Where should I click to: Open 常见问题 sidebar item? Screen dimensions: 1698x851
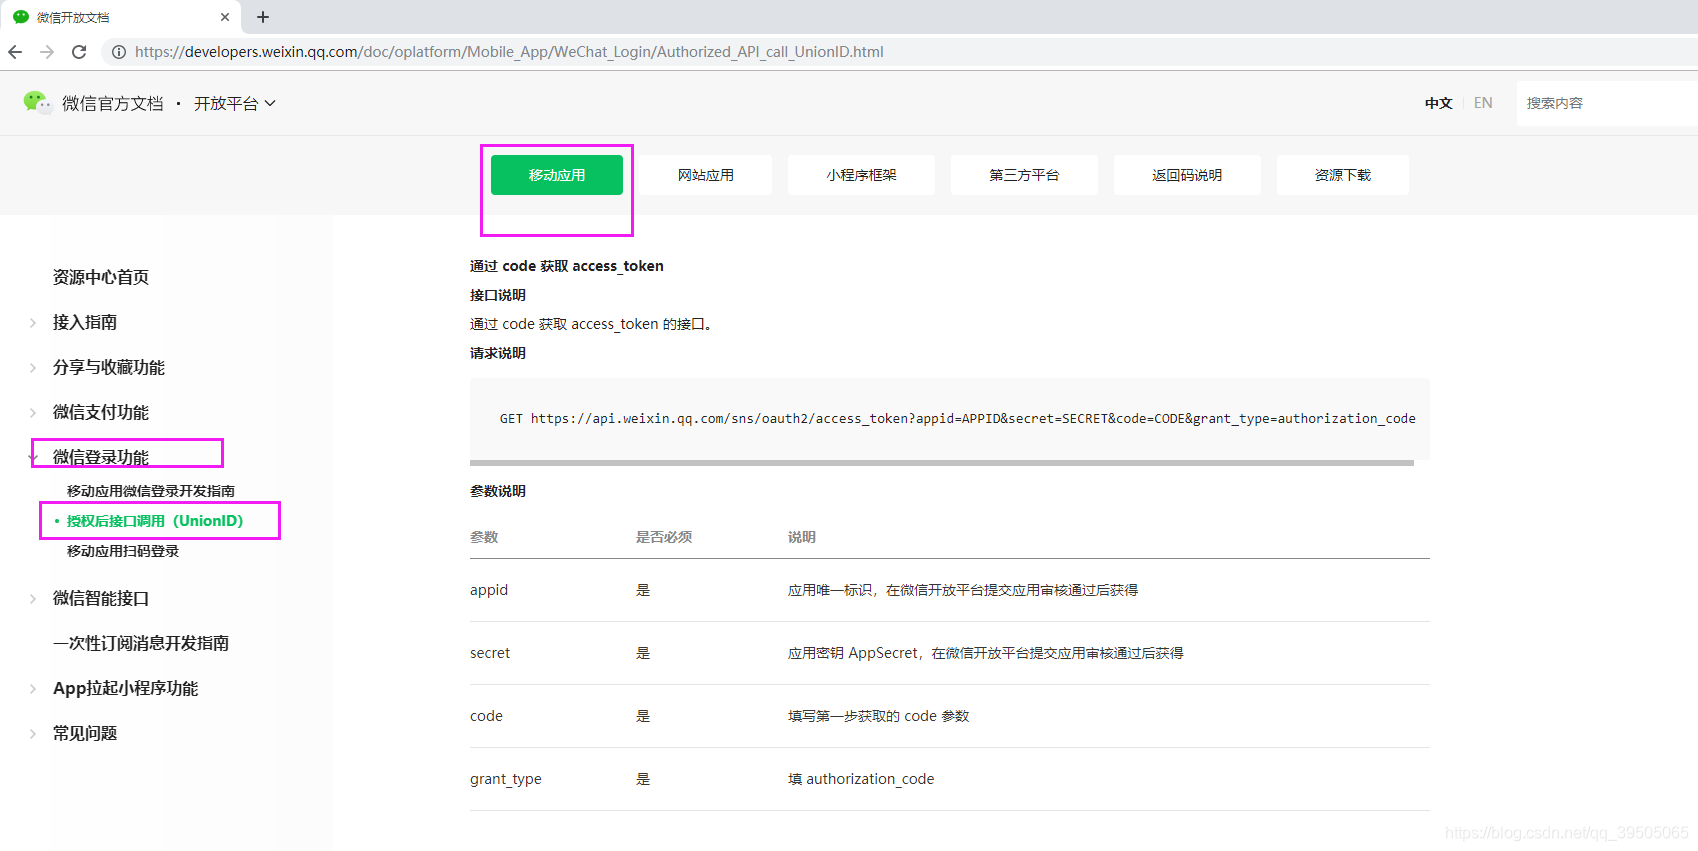[x=85, y=733]
